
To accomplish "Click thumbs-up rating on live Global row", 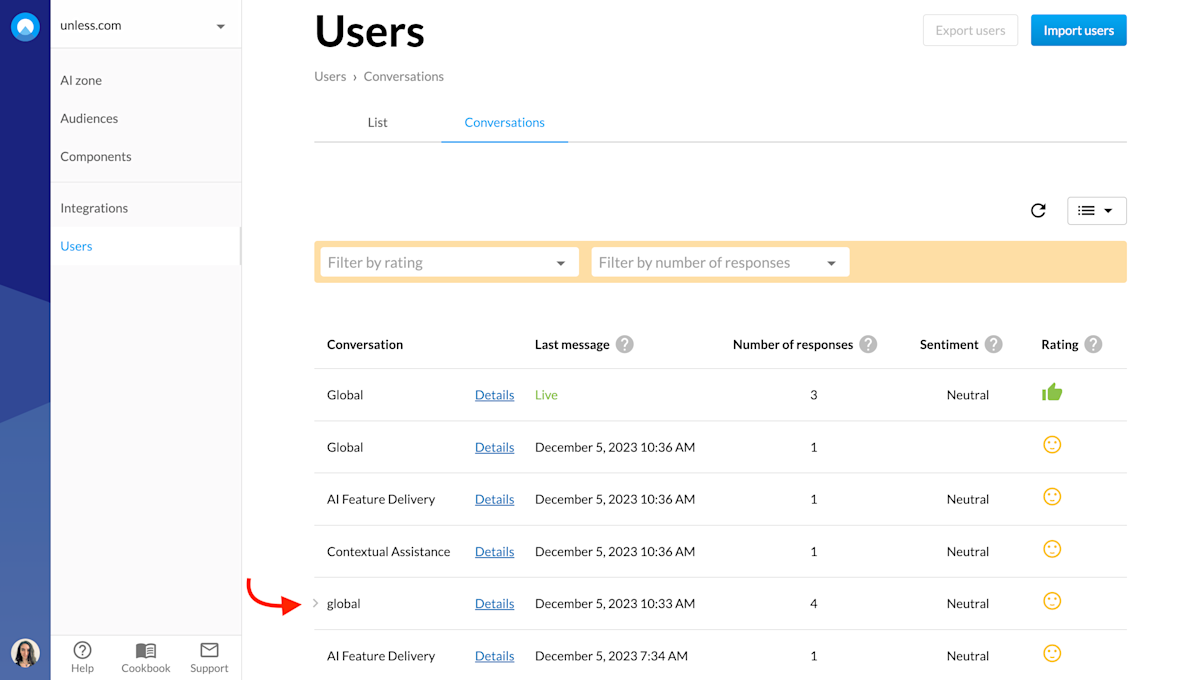I will click(x=1052, y=392).
